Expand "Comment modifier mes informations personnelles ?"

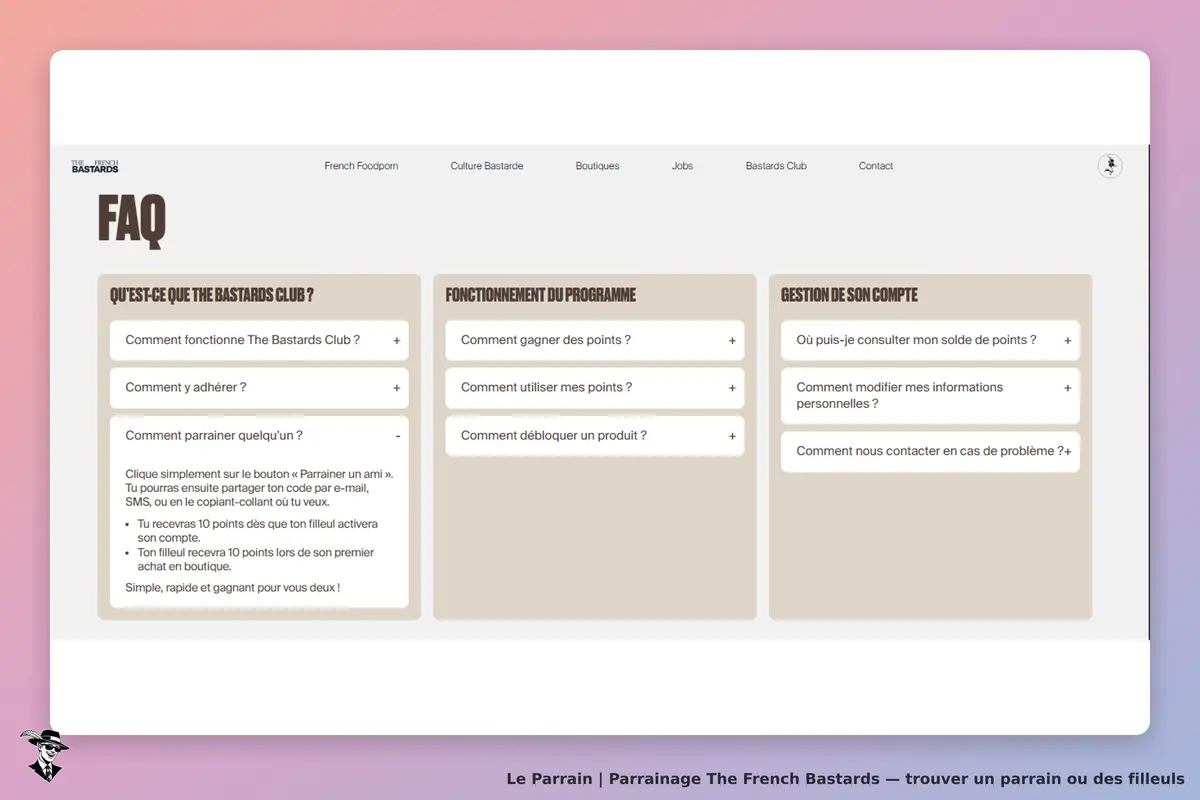930,396
